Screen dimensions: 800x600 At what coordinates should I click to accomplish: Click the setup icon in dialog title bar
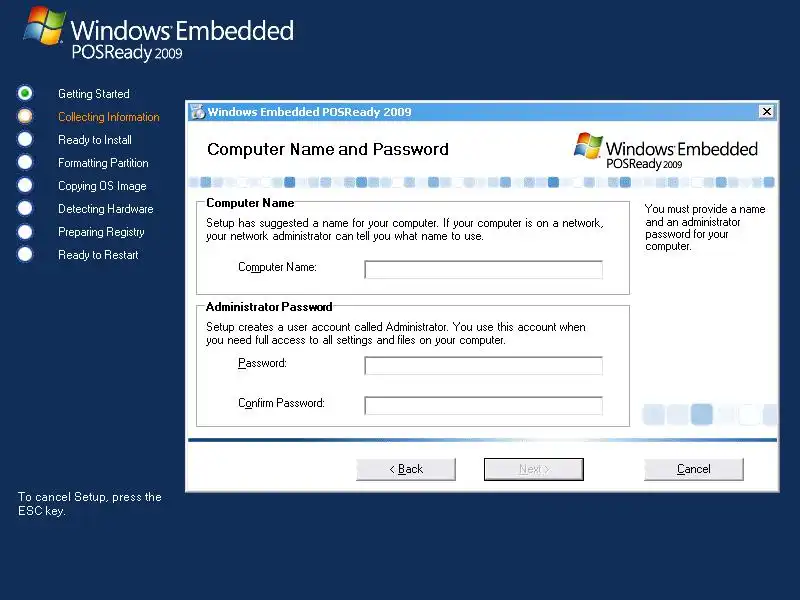tap(197, 112)
